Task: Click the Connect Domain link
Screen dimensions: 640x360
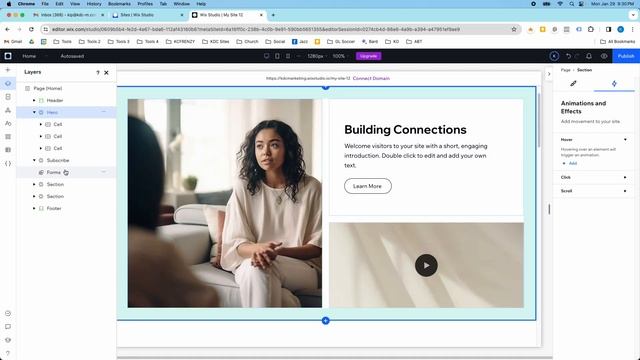Action: click(x=371, y=78)
